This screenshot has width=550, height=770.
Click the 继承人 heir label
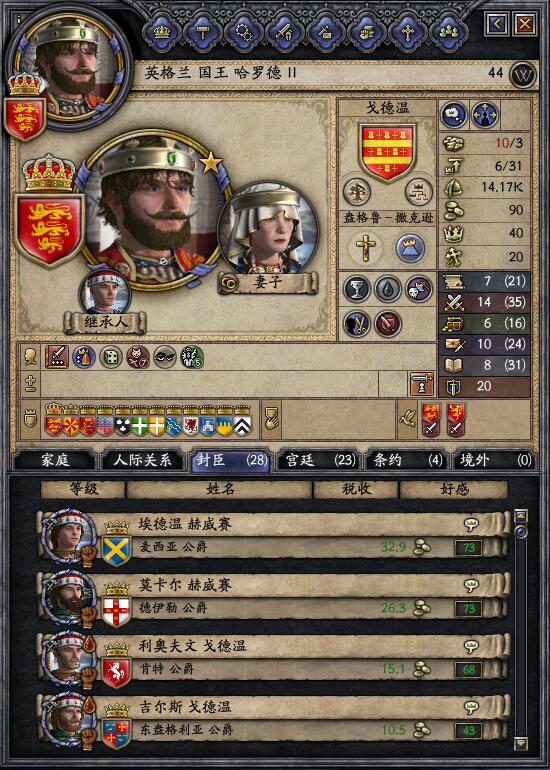104,323
